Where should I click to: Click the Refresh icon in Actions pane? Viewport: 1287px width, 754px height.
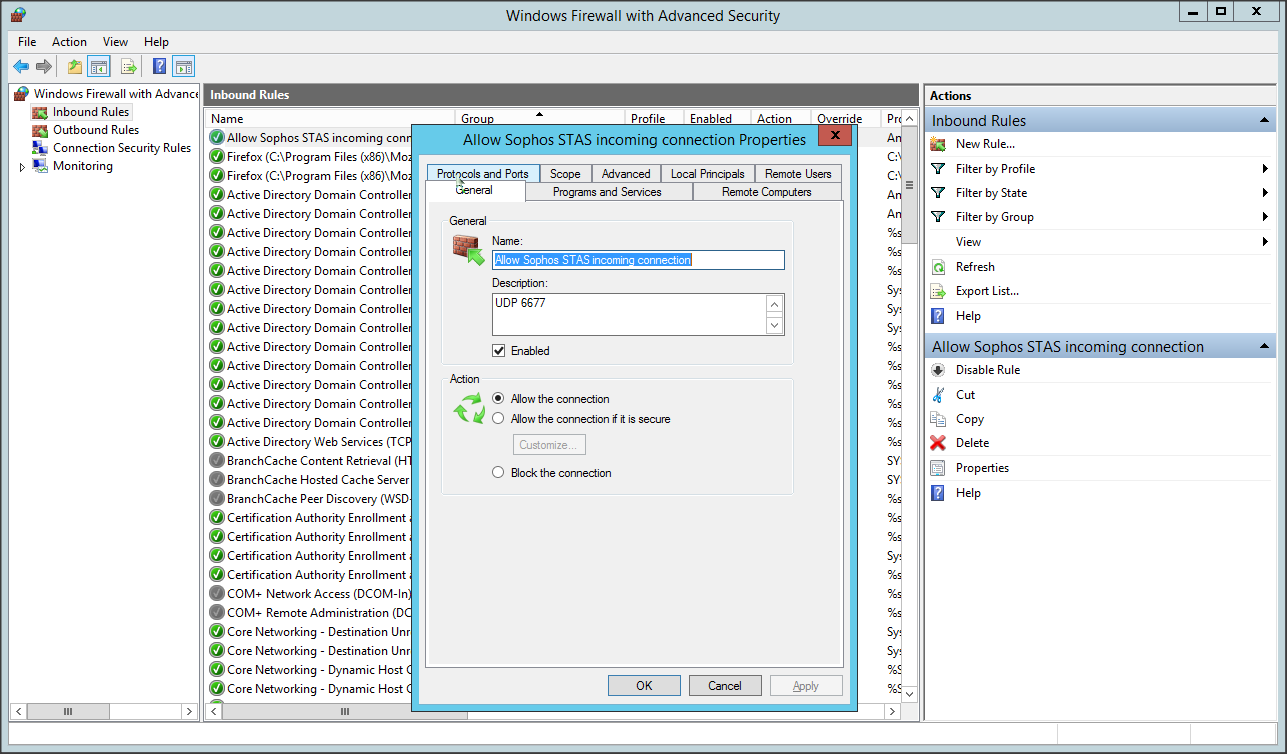coord(938,267)
